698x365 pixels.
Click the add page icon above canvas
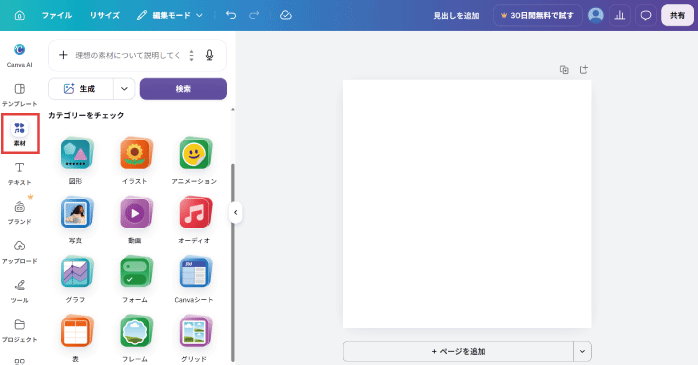(584, 69)
